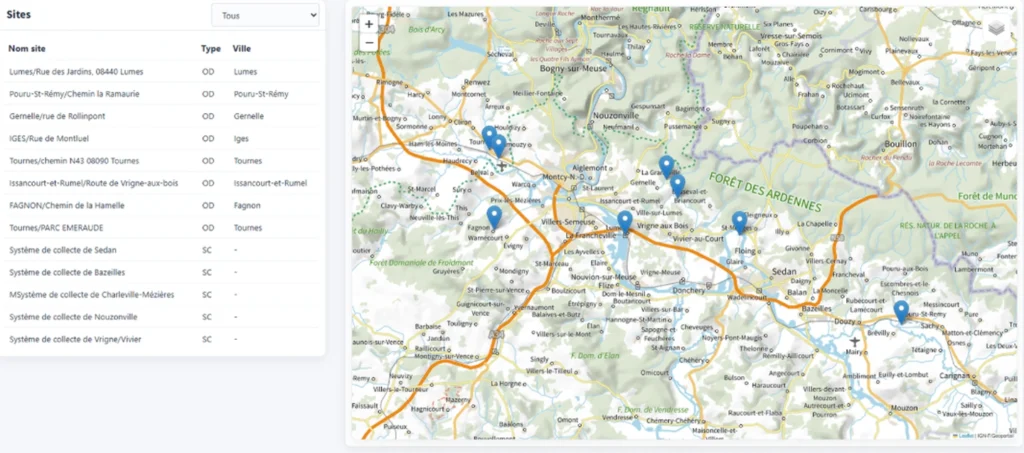The width and height of the screenshot is (1024, 453).
Task: Click the FORÊT DES ARDENNES map label
Action: pos(765,191)
